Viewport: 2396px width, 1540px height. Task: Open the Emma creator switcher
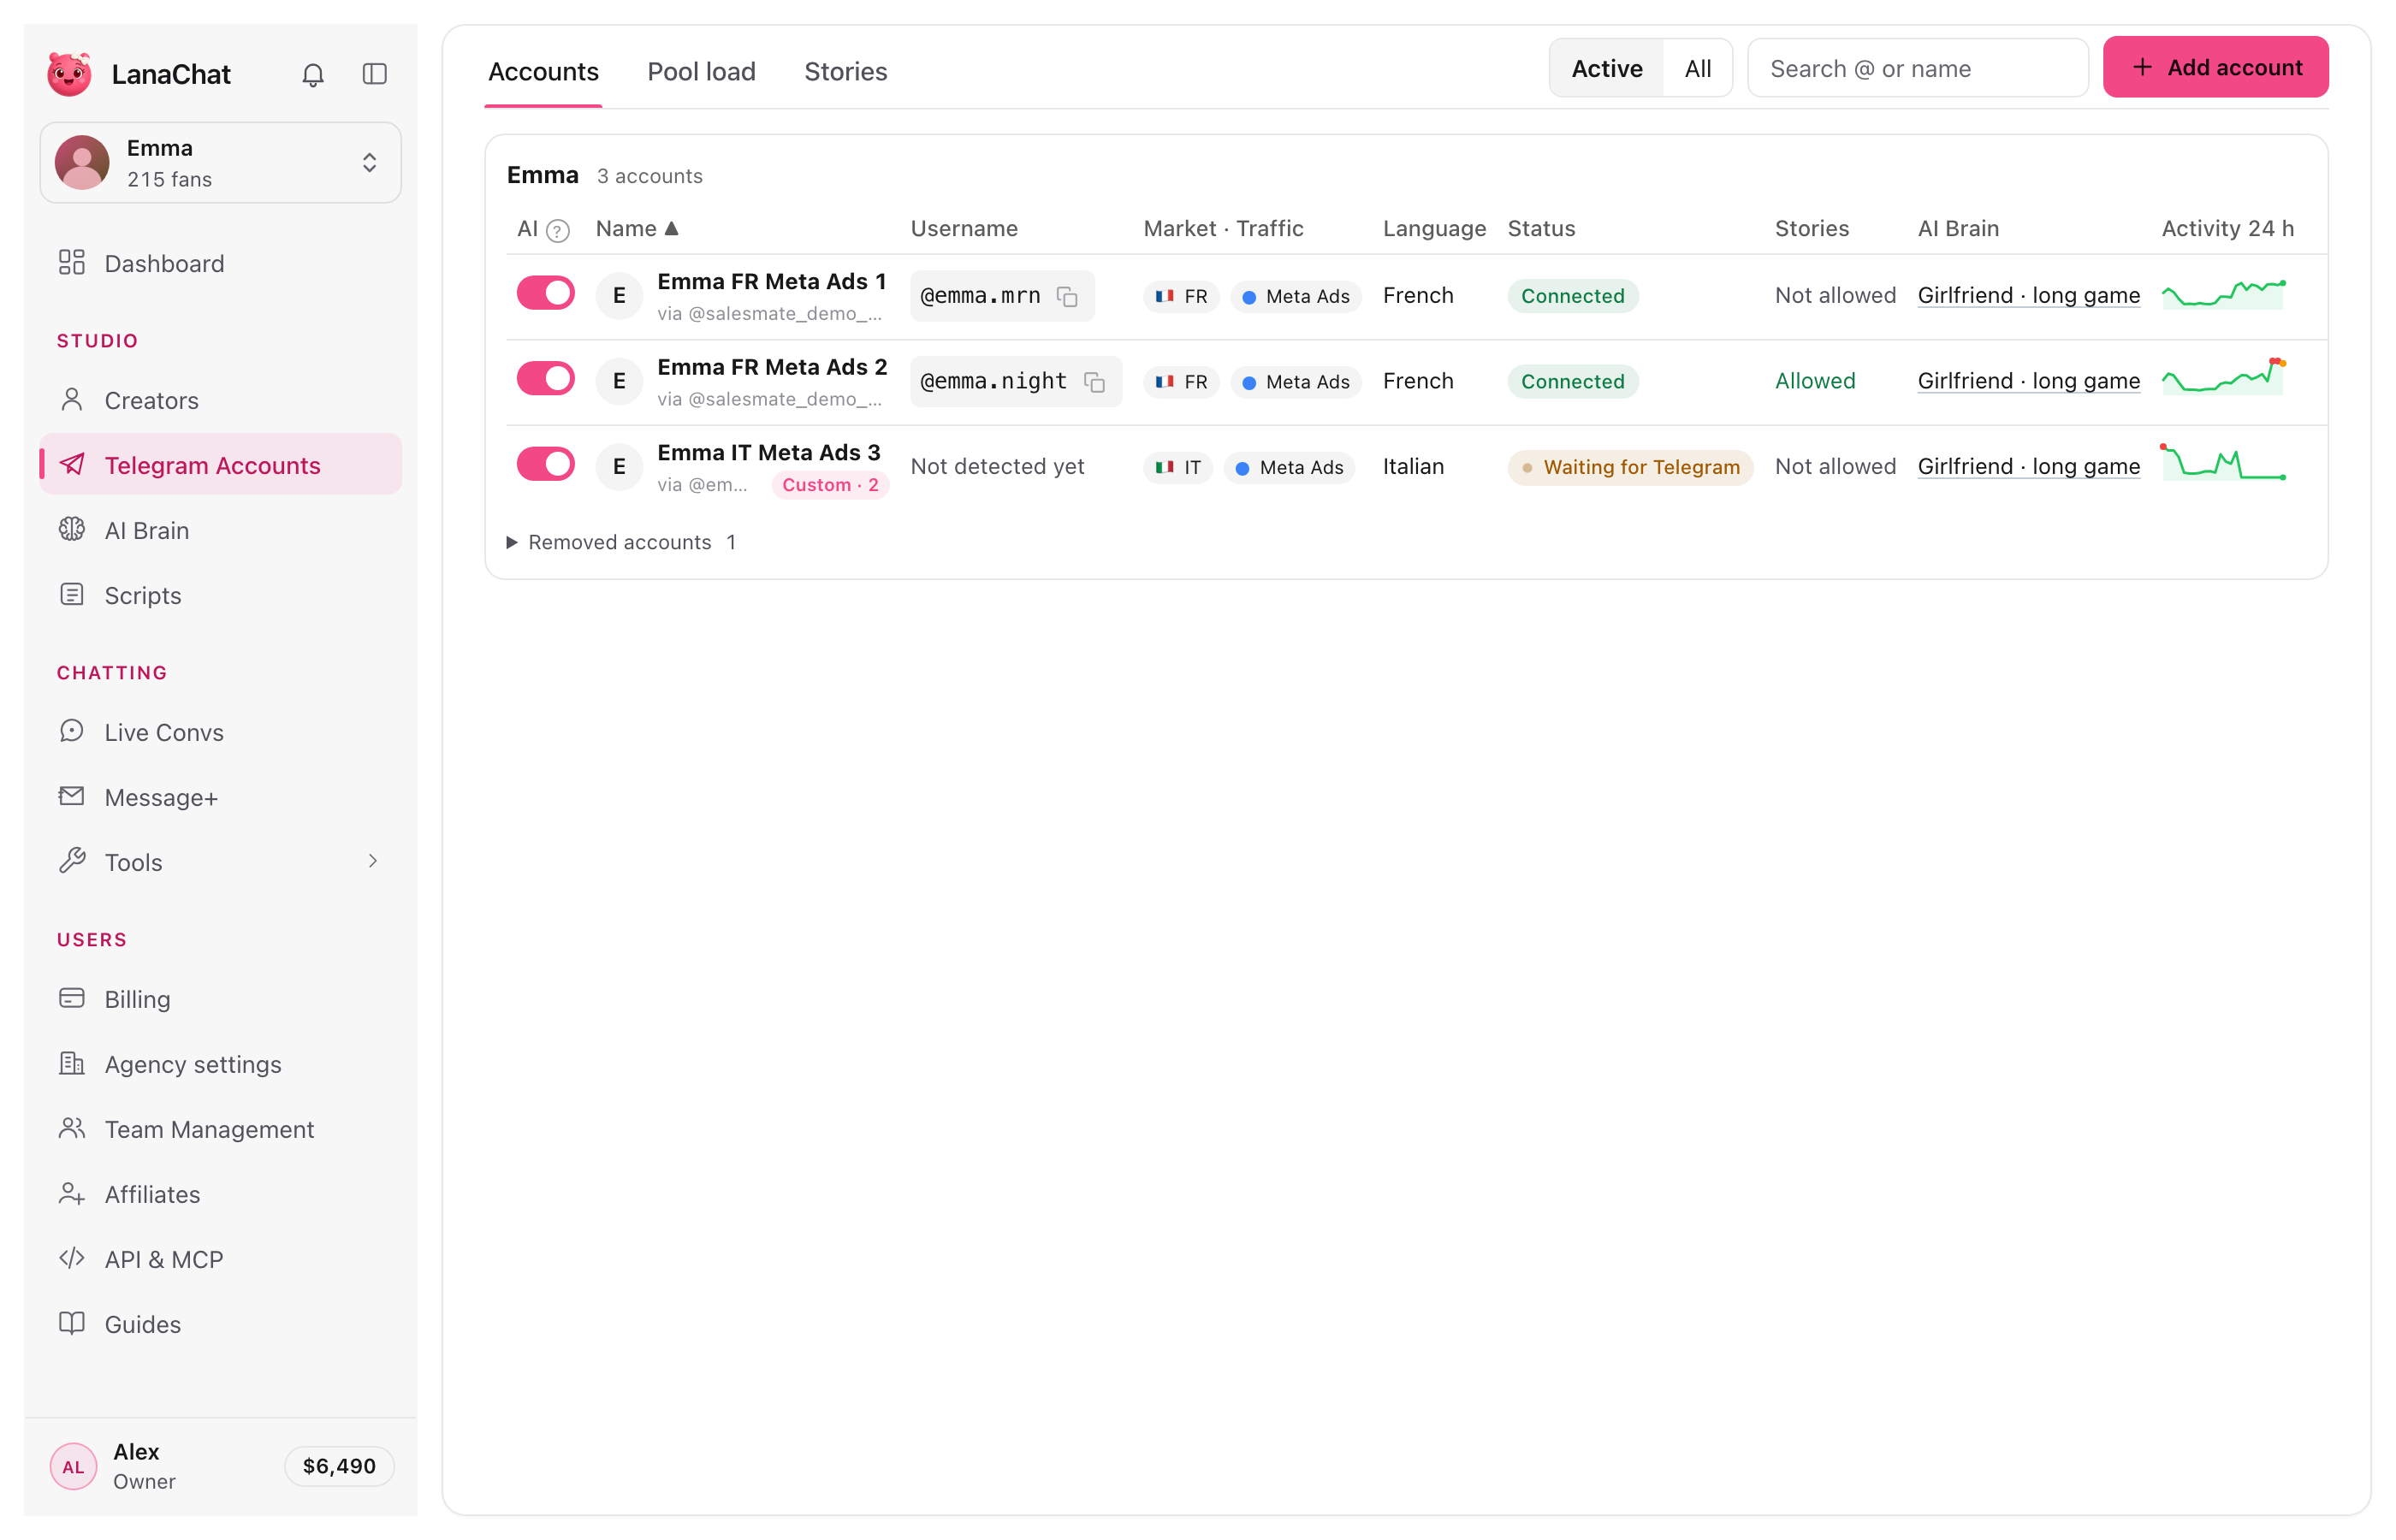tap(220, 163)
